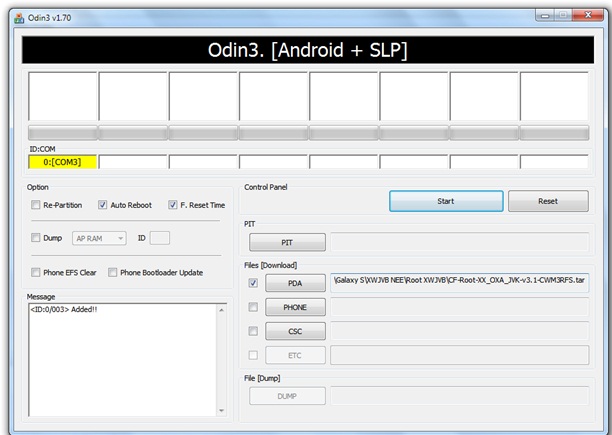Image resolution: width=612 pixels, height=435 pixels.
Task: Click the PIT file path field
Action: 460,242
